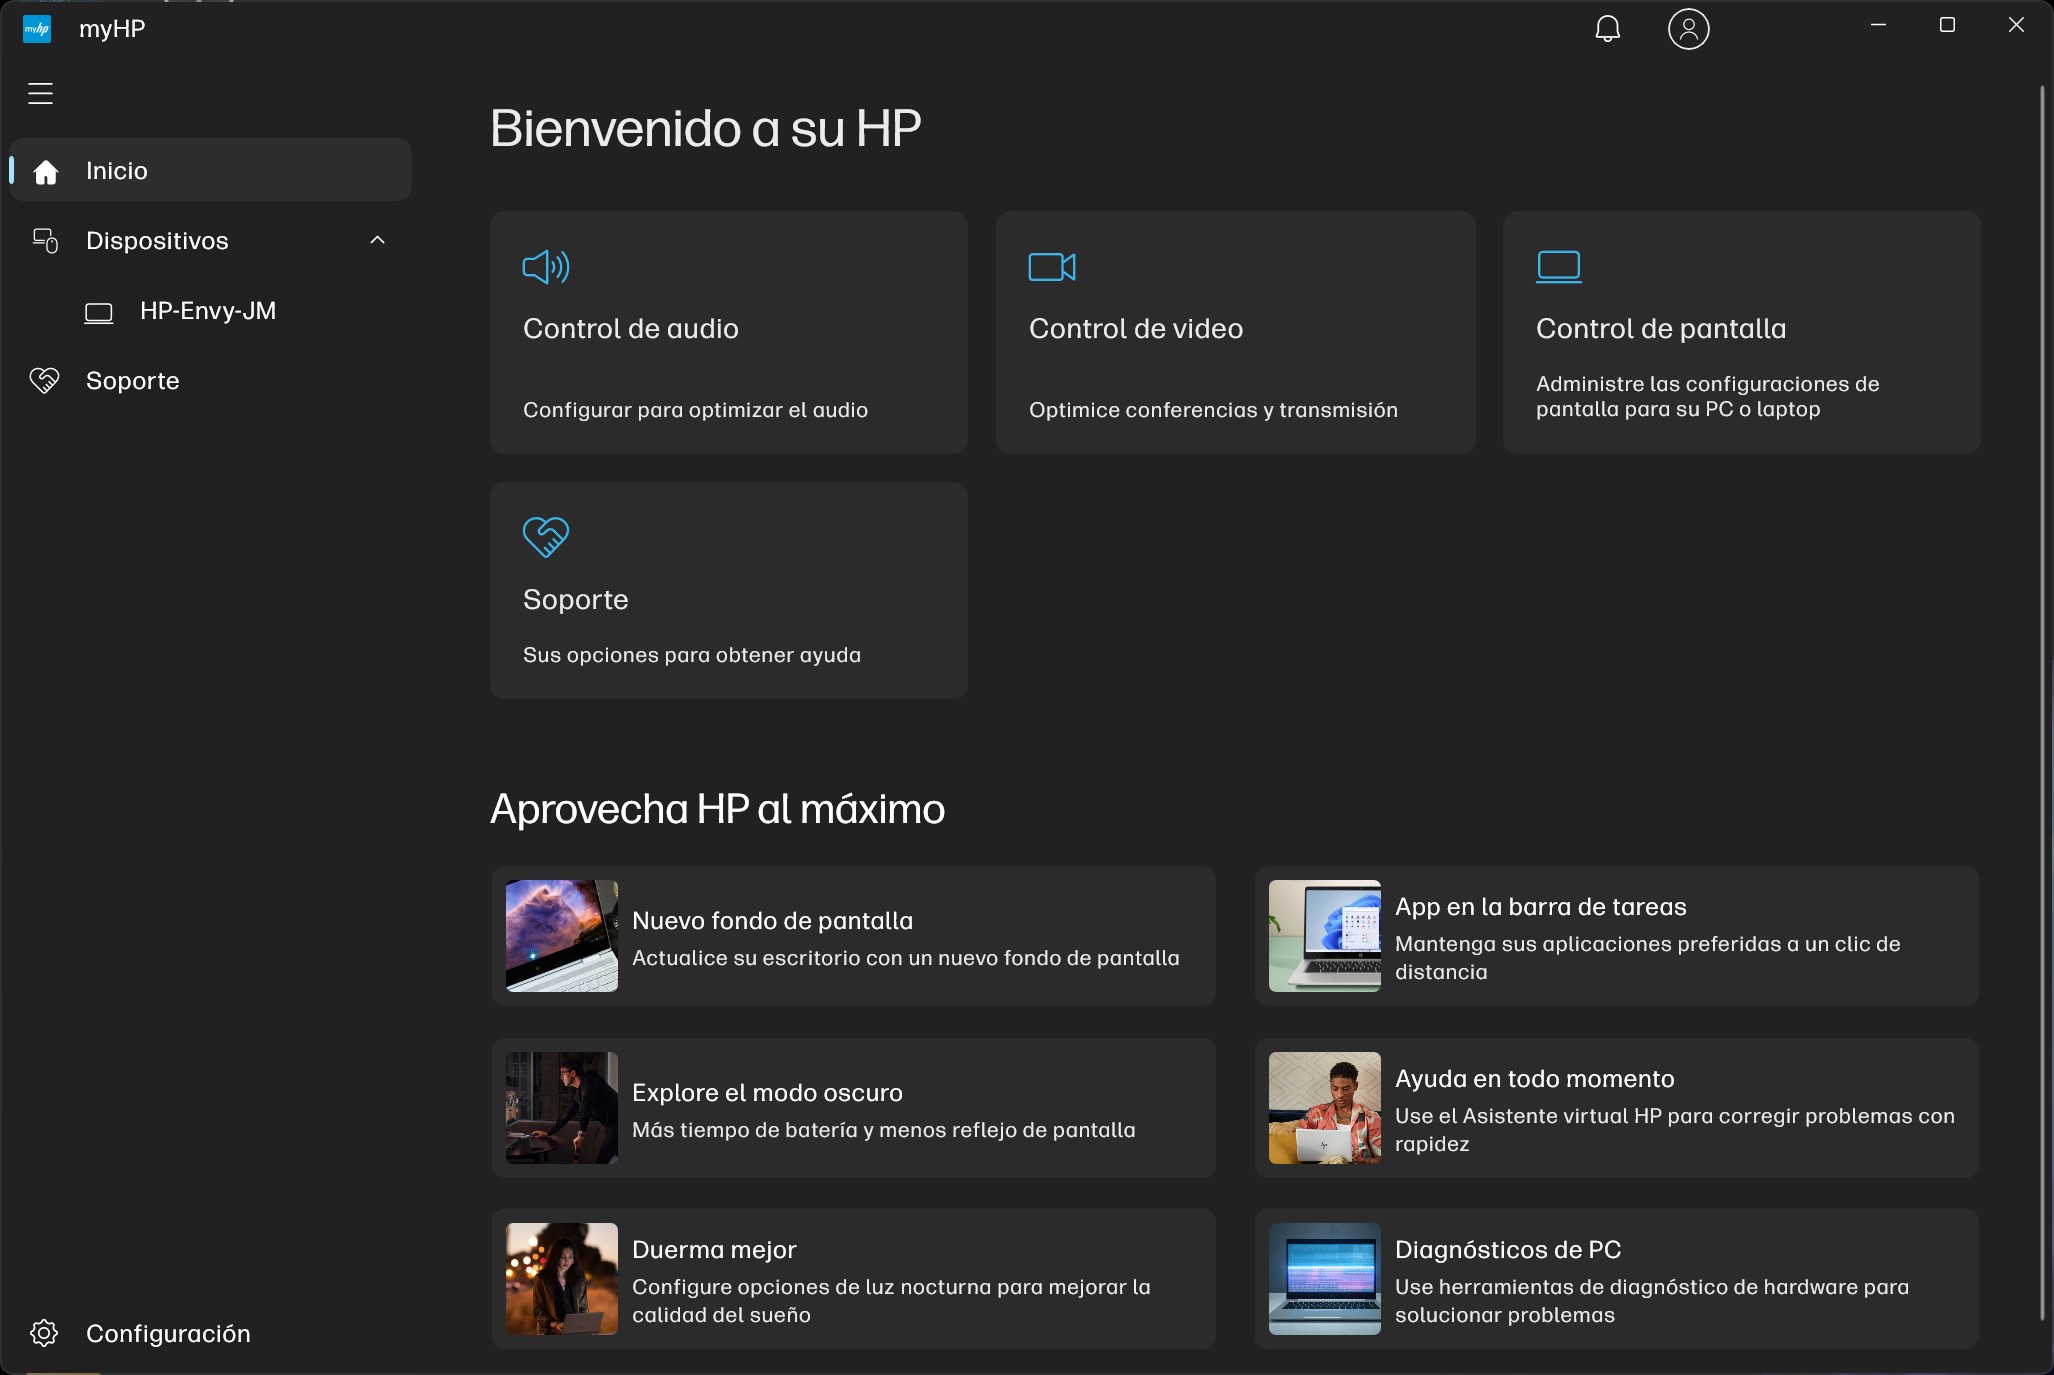Click the 'Bienvenido a su HP' heading
2054x1375 pixels.
(705, 128)
